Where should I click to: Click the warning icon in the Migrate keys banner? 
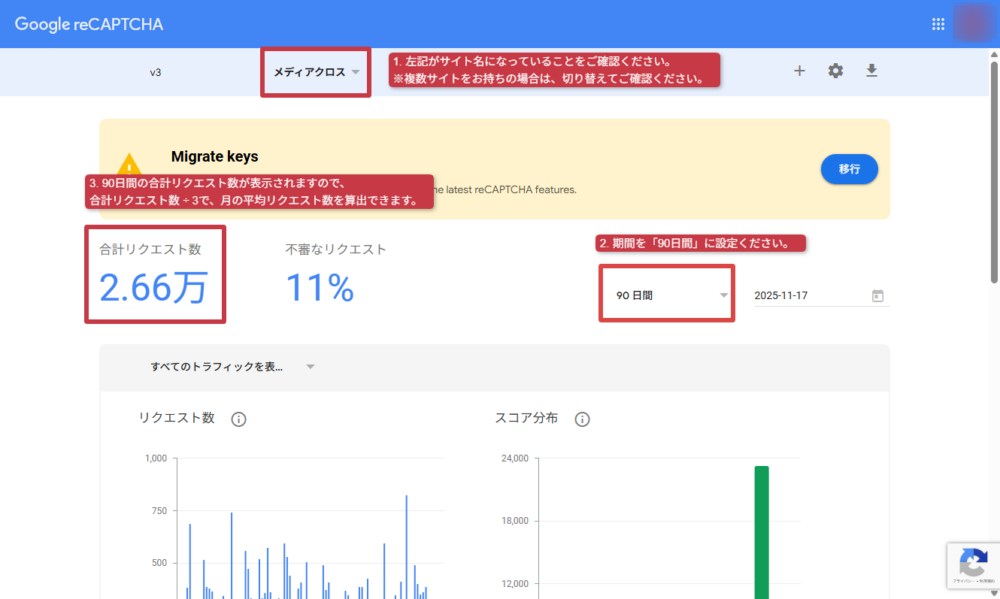pos(130,166)
